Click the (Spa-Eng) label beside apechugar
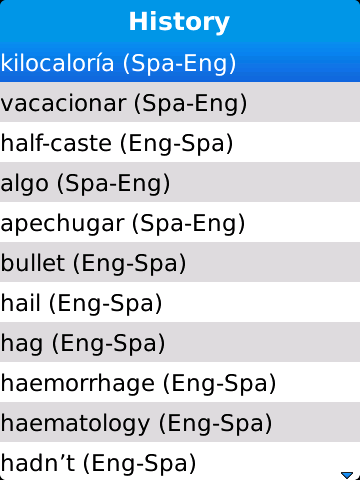The image size is (360, 480). 189,224
